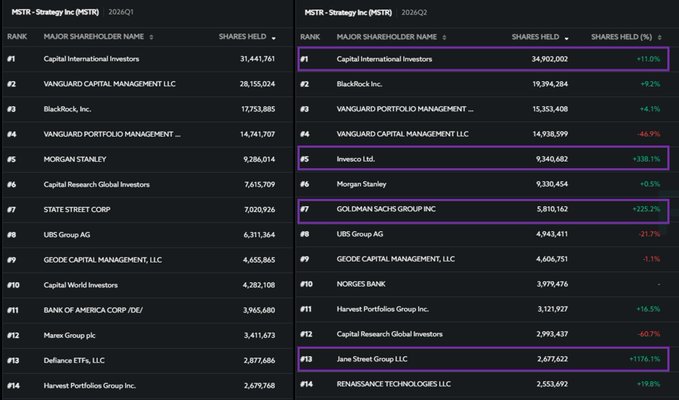The width and height of the screenshot is (679, 400).
Task: Click shares value 31,441,761
Action: 257,59
